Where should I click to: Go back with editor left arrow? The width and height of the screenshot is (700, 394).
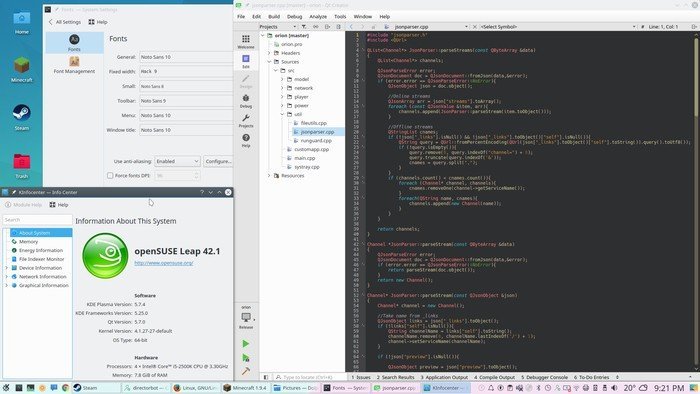351,27
